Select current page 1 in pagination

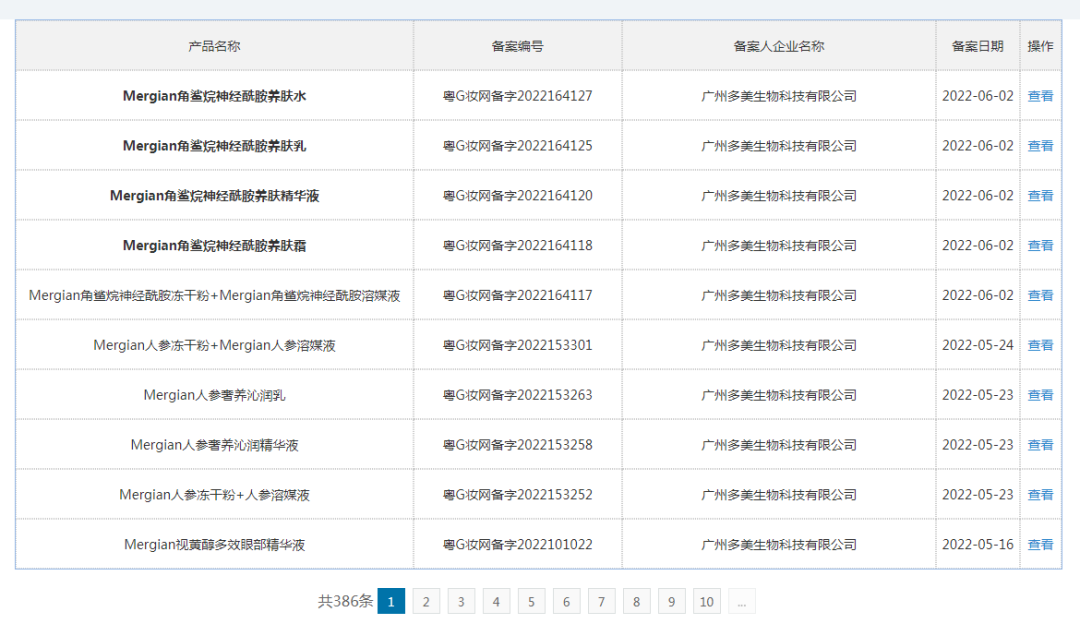click(391, 601)
